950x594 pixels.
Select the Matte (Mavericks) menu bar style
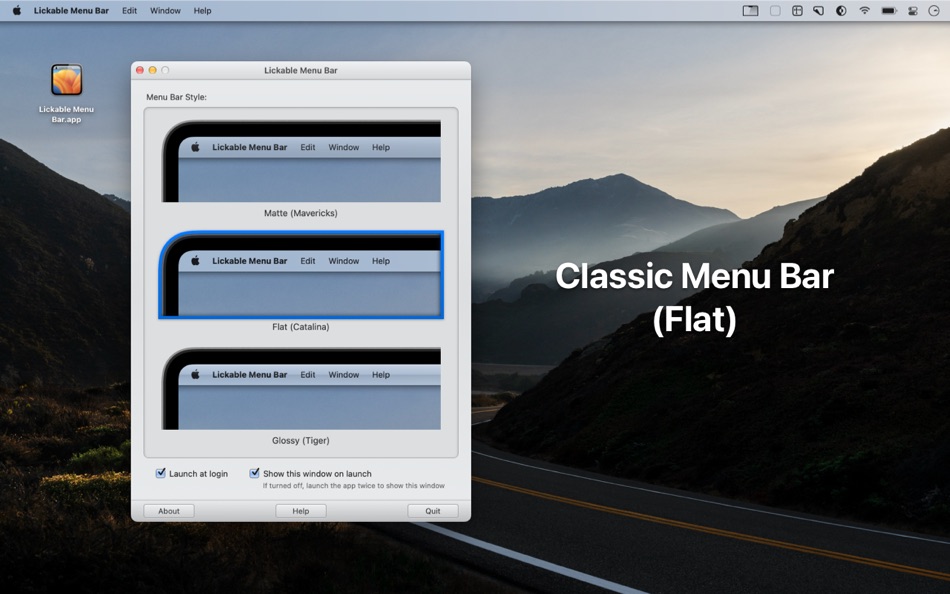[x=300, y=160]
